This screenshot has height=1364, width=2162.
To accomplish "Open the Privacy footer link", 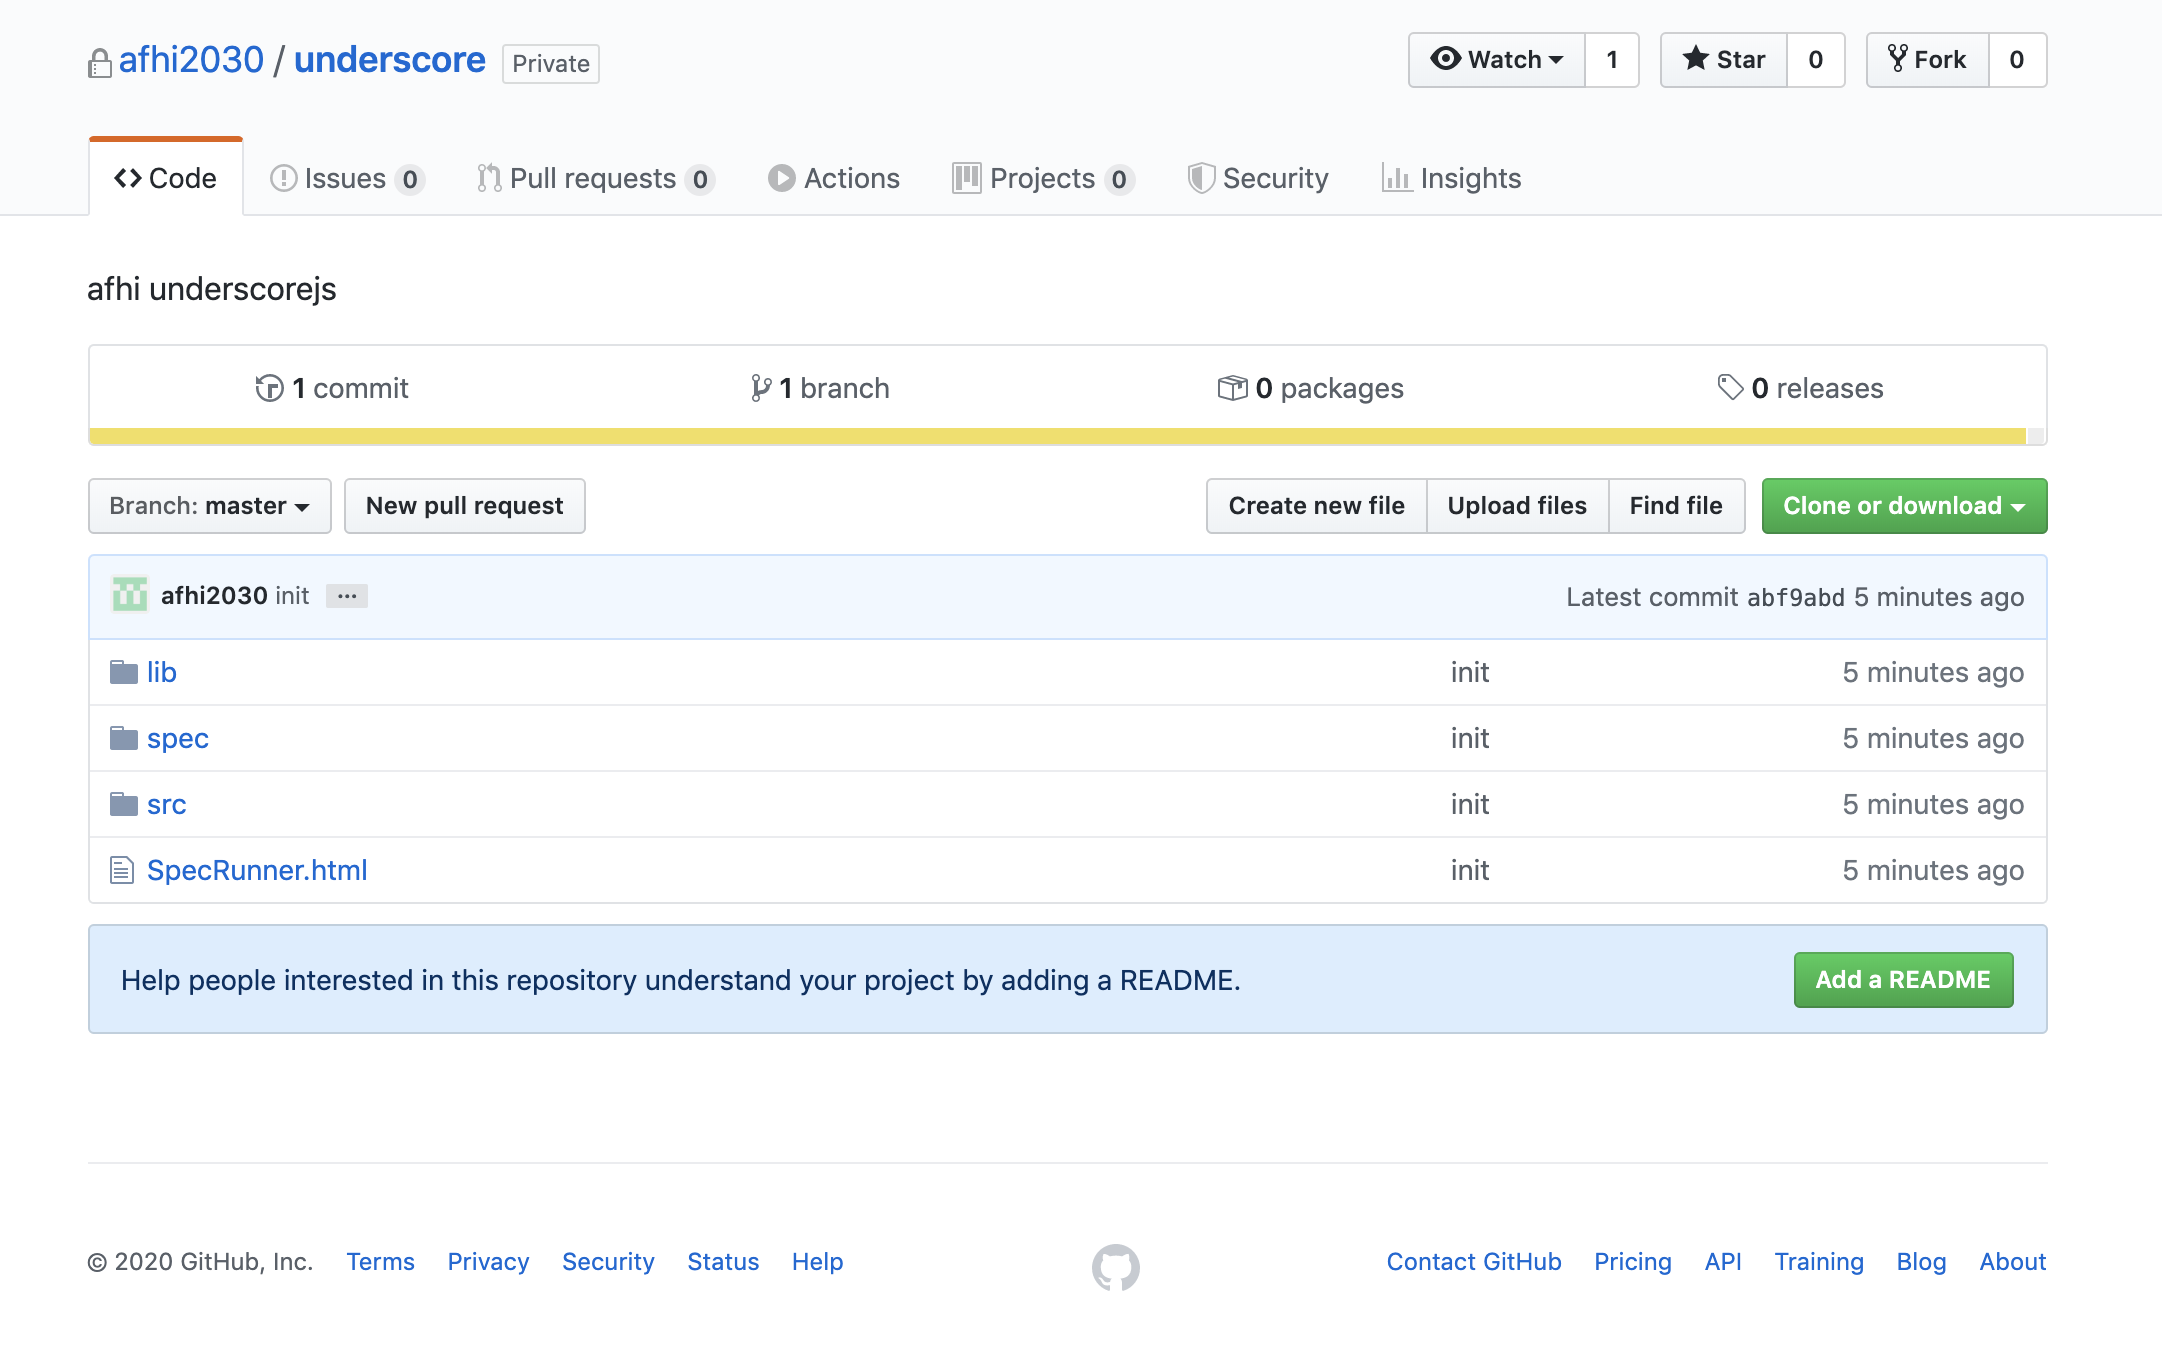I will (488, 1262).
